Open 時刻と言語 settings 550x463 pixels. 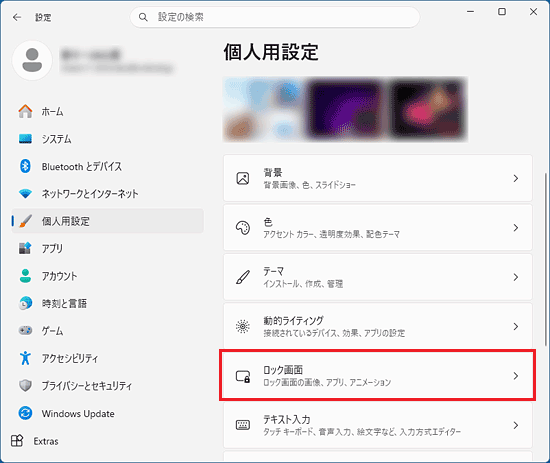108,303
